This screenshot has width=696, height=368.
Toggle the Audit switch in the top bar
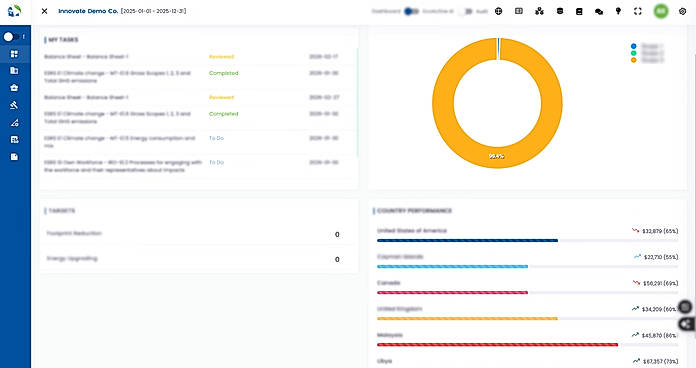point(465,11)
